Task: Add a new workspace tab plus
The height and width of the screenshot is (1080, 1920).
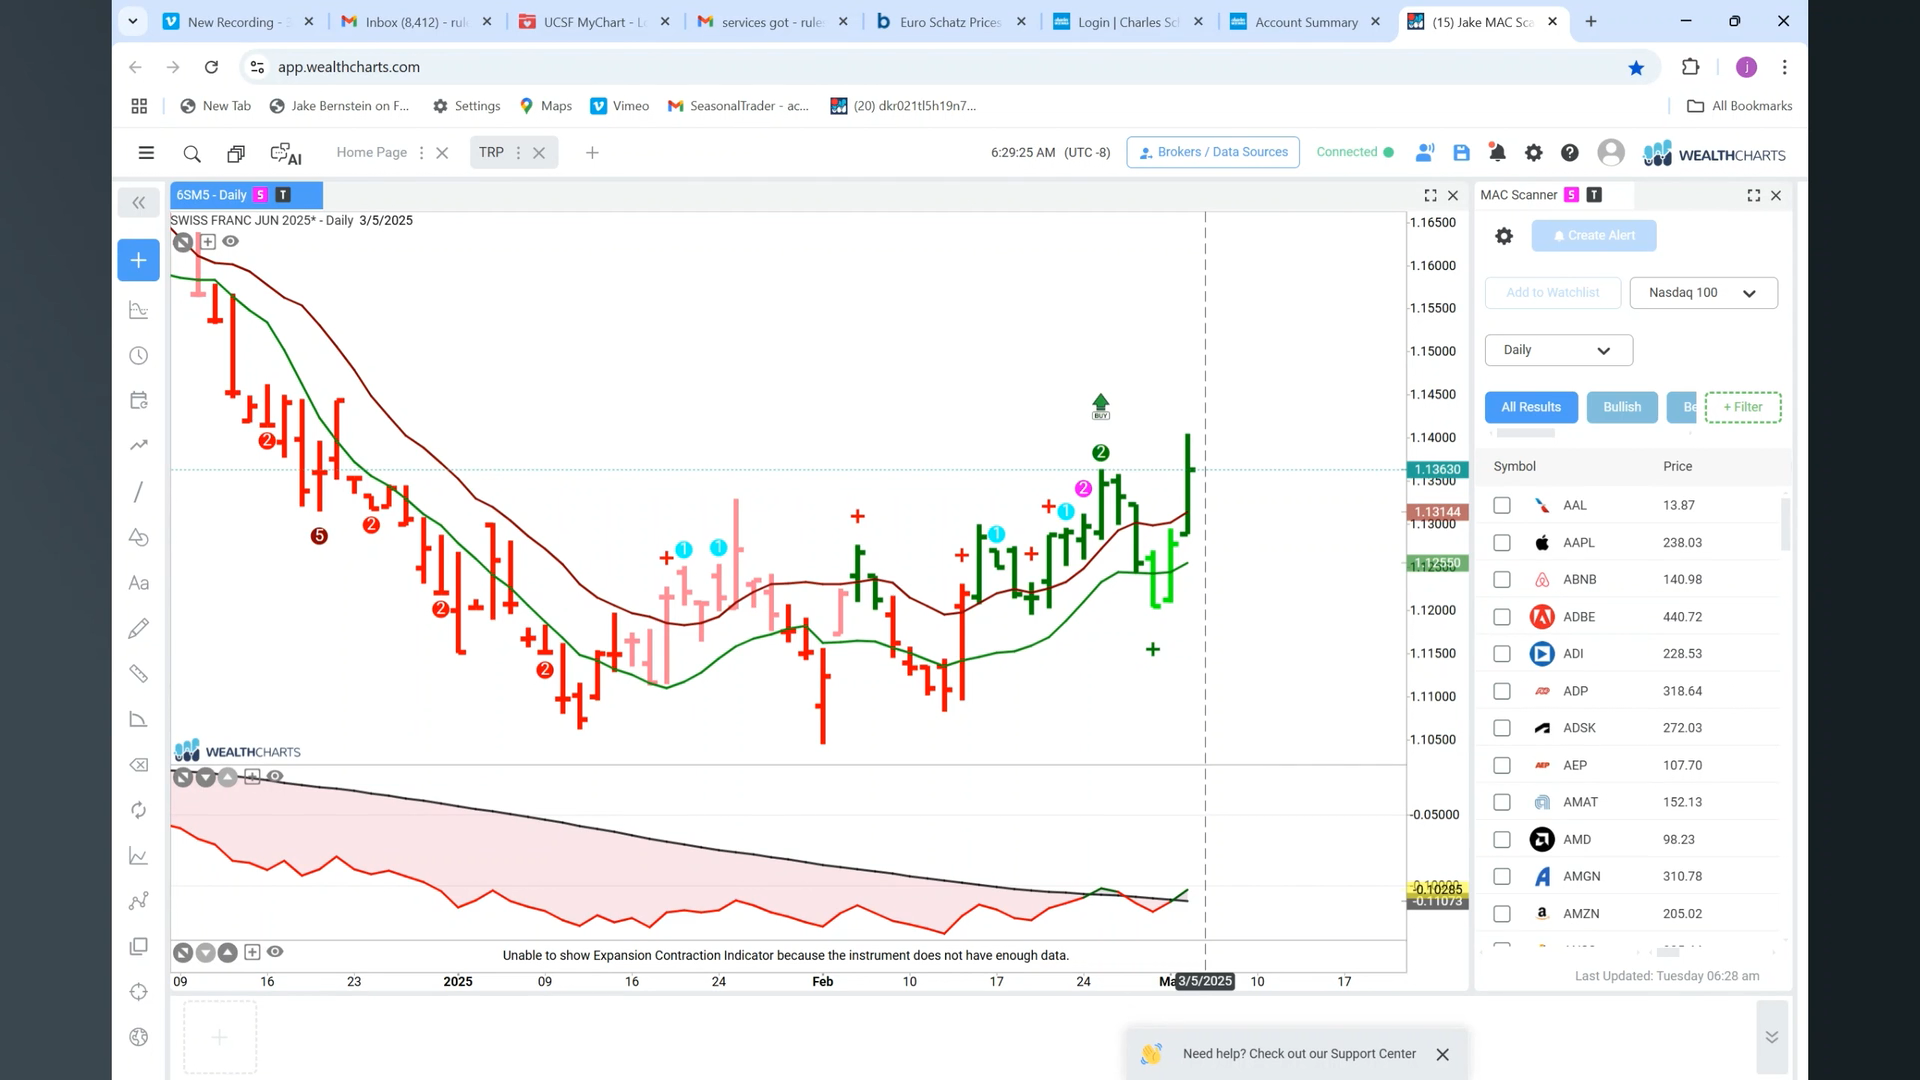Action: pyautogui.click(x=592, y=153)
